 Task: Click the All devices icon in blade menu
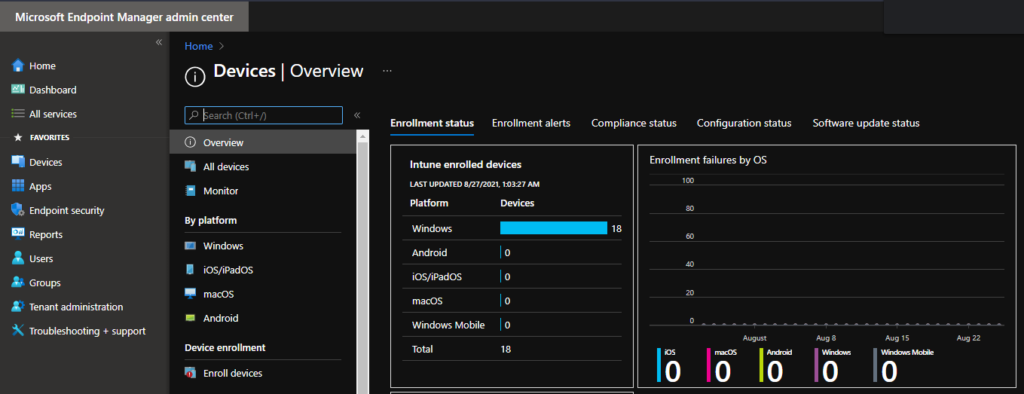coord(190,167)
